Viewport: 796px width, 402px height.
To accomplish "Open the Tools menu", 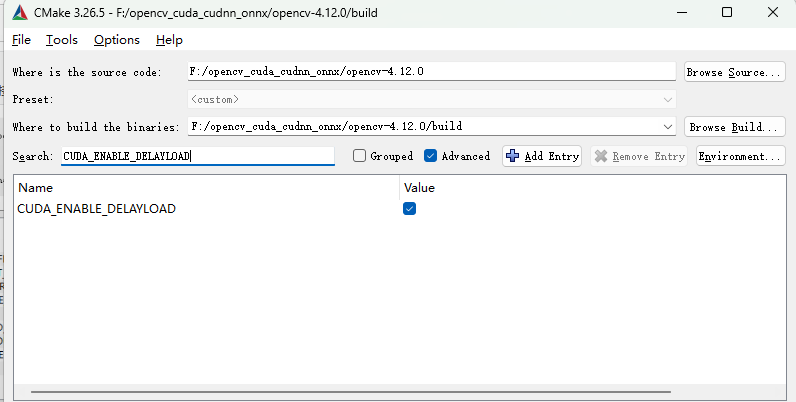I will 62,40.
